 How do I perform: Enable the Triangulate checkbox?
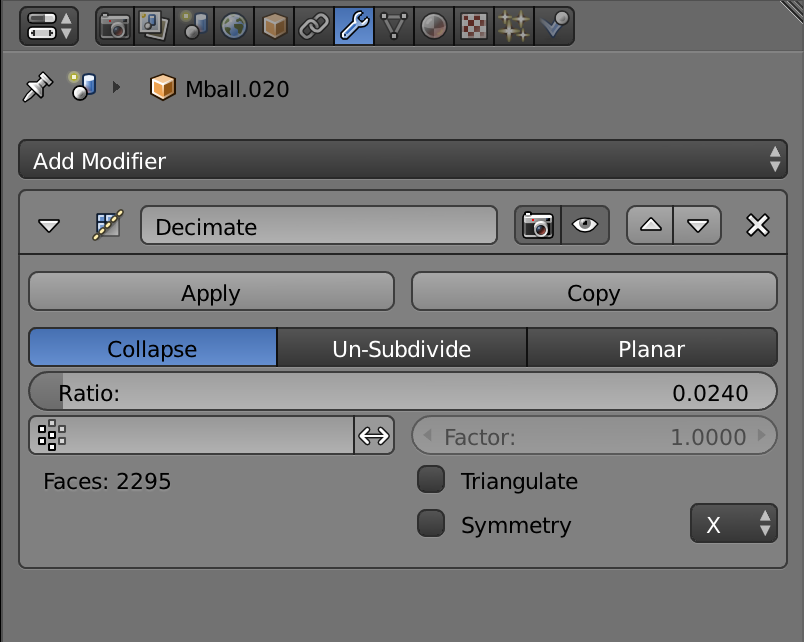431,481
